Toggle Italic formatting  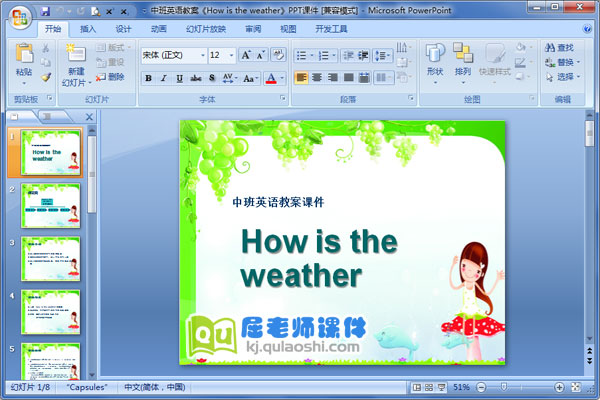click(x=164, y=78)
